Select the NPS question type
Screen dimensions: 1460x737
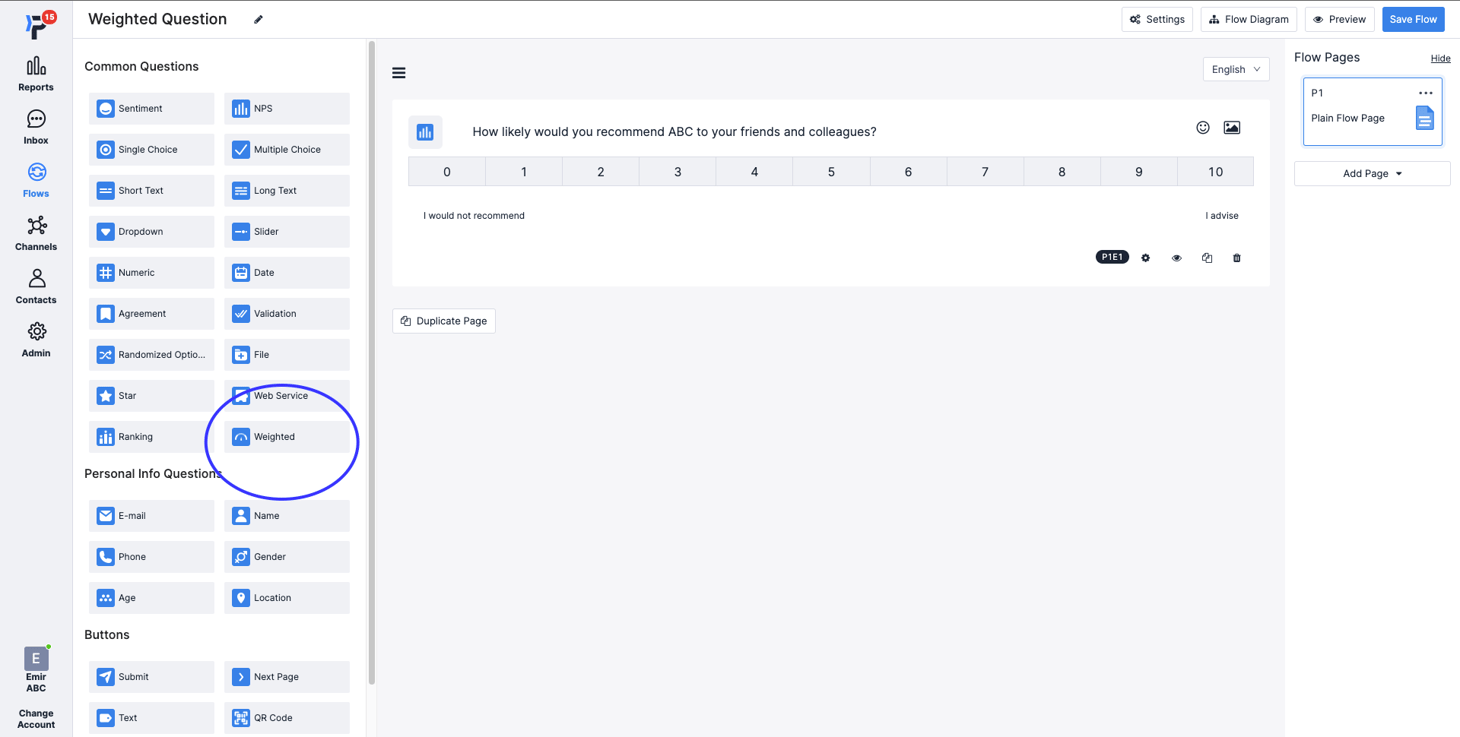(x=286, y=108)
